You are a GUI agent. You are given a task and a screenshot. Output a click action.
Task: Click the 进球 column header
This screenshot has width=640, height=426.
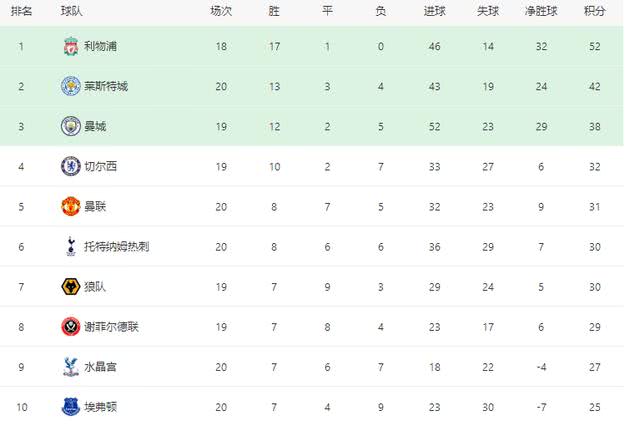coord(434,11)
